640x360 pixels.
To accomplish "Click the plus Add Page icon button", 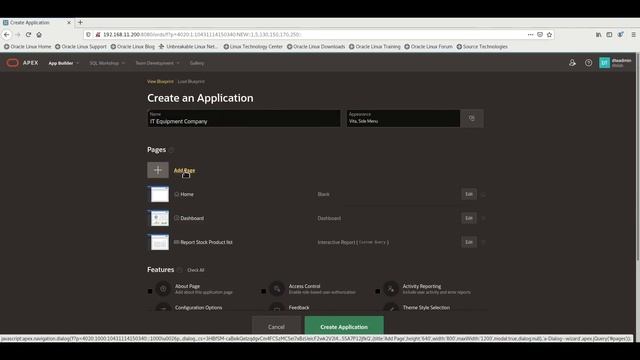I will click(x=158, y=170).
